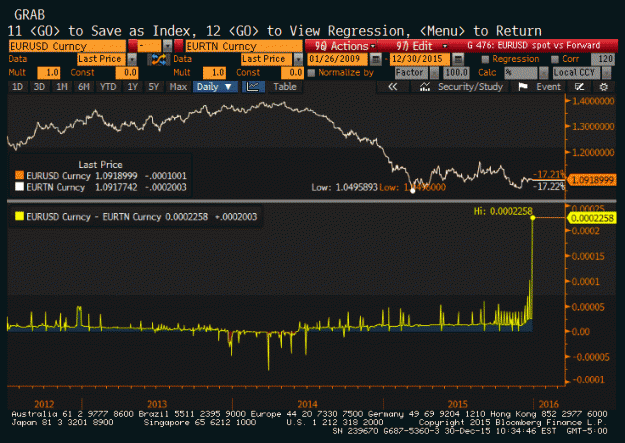The width and height of the screenshot is (625, 443).
Task: Click the correlation period 120 field
Action: tap(603, 59)
